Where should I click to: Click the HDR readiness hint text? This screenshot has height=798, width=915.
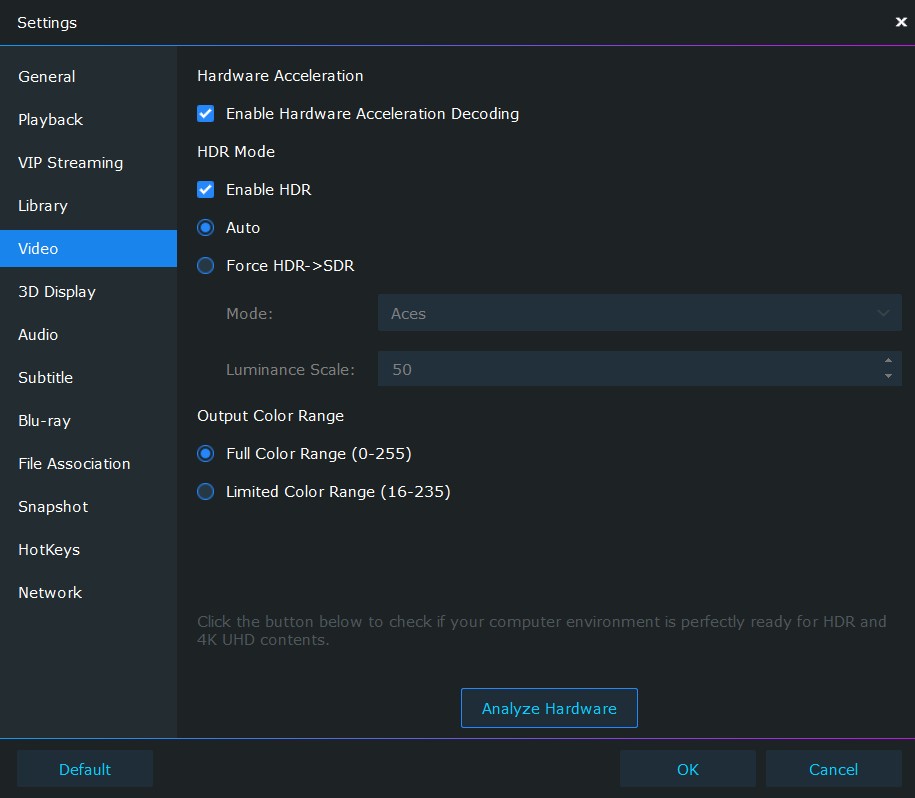point(542,631)
